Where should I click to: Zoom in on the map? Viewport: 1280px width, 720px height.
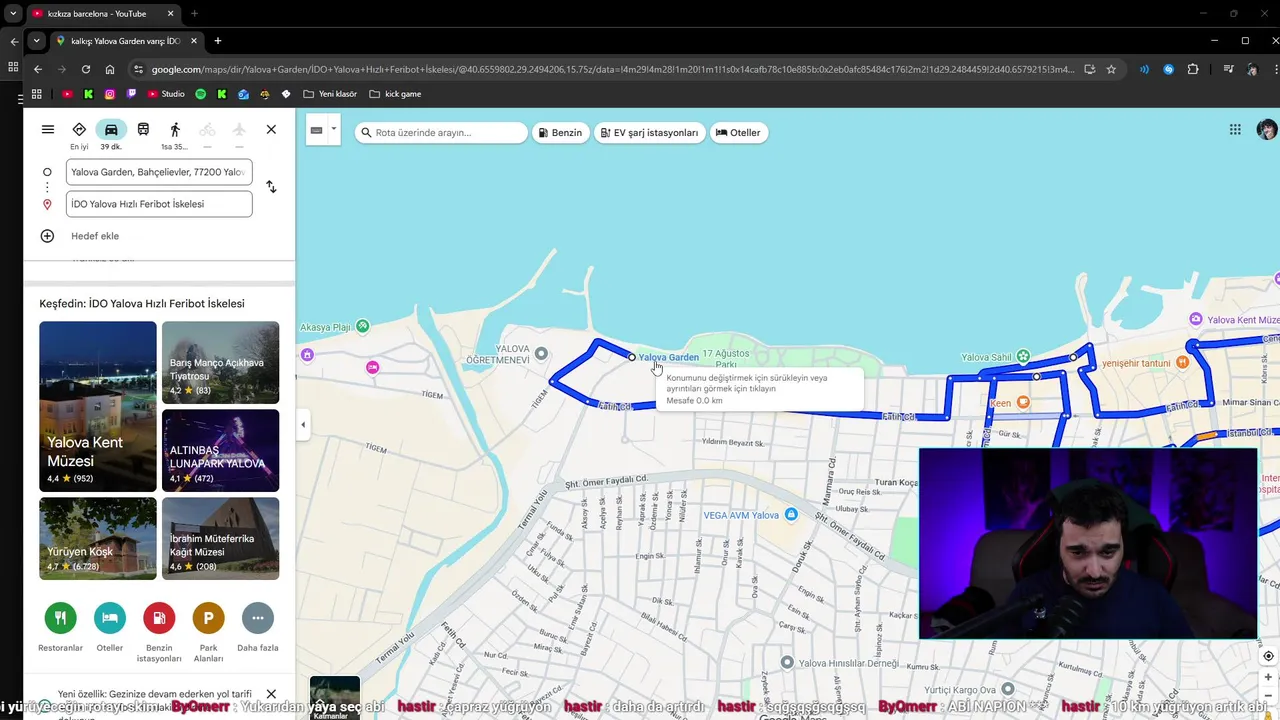[x=1268, y=677]
